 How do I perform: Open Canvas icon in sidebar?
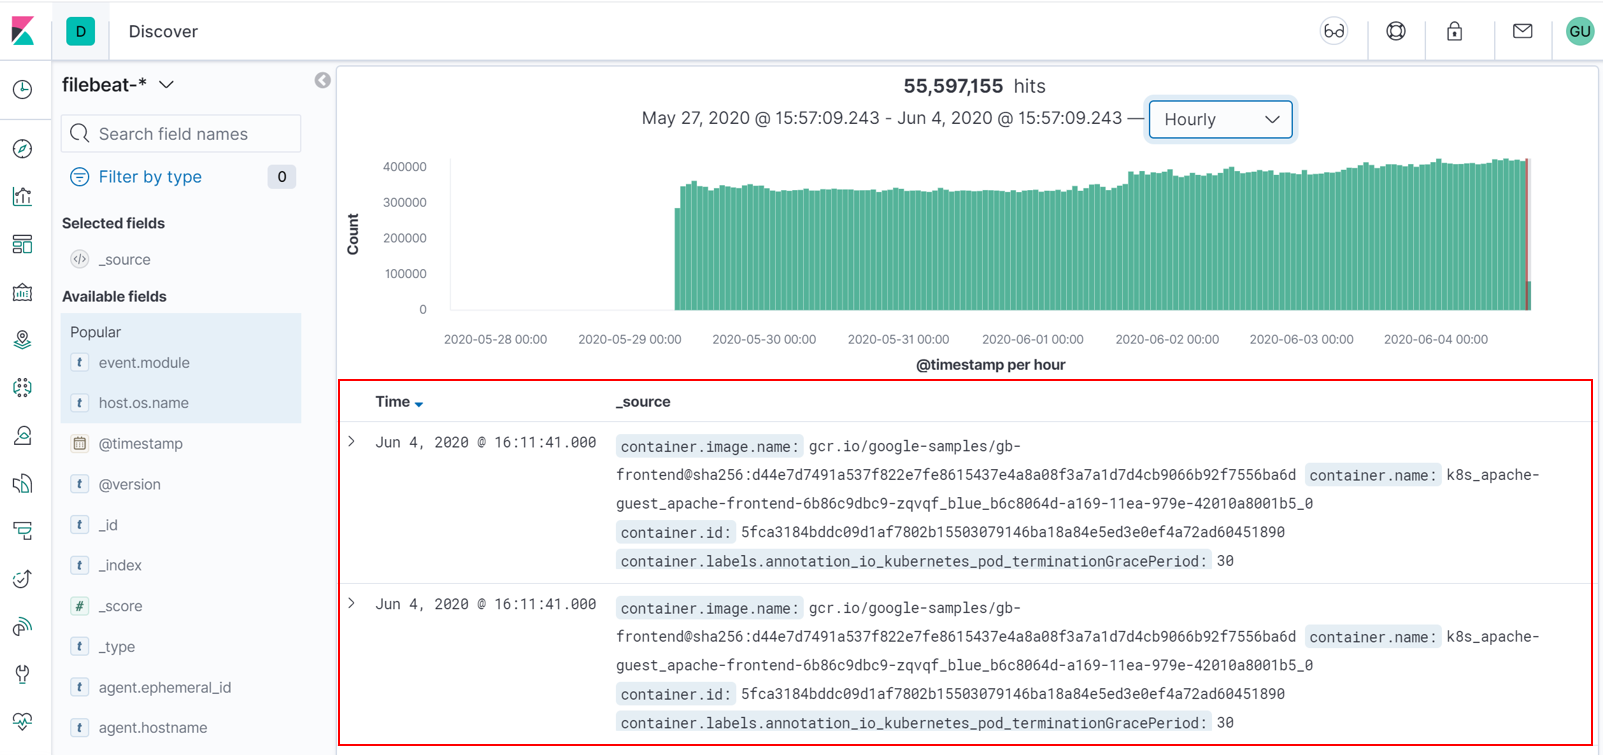tap(23, 292)
